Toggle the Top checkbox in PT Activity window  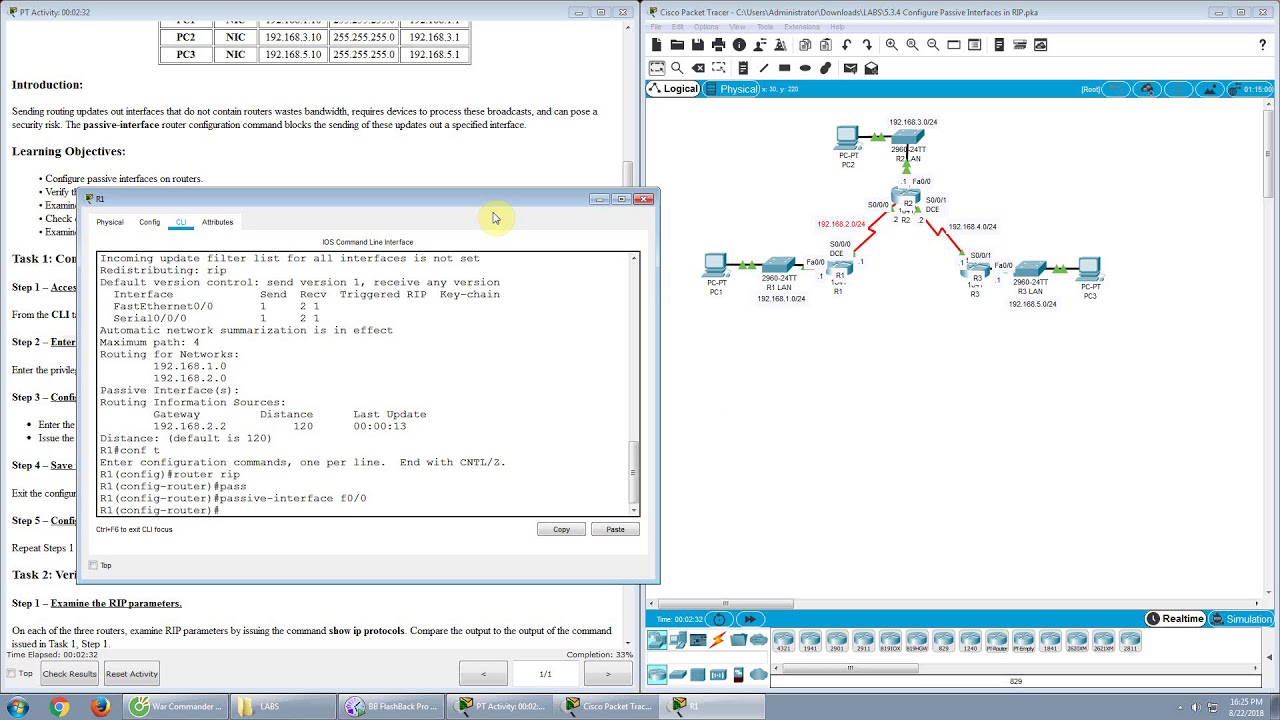[11, 674]
